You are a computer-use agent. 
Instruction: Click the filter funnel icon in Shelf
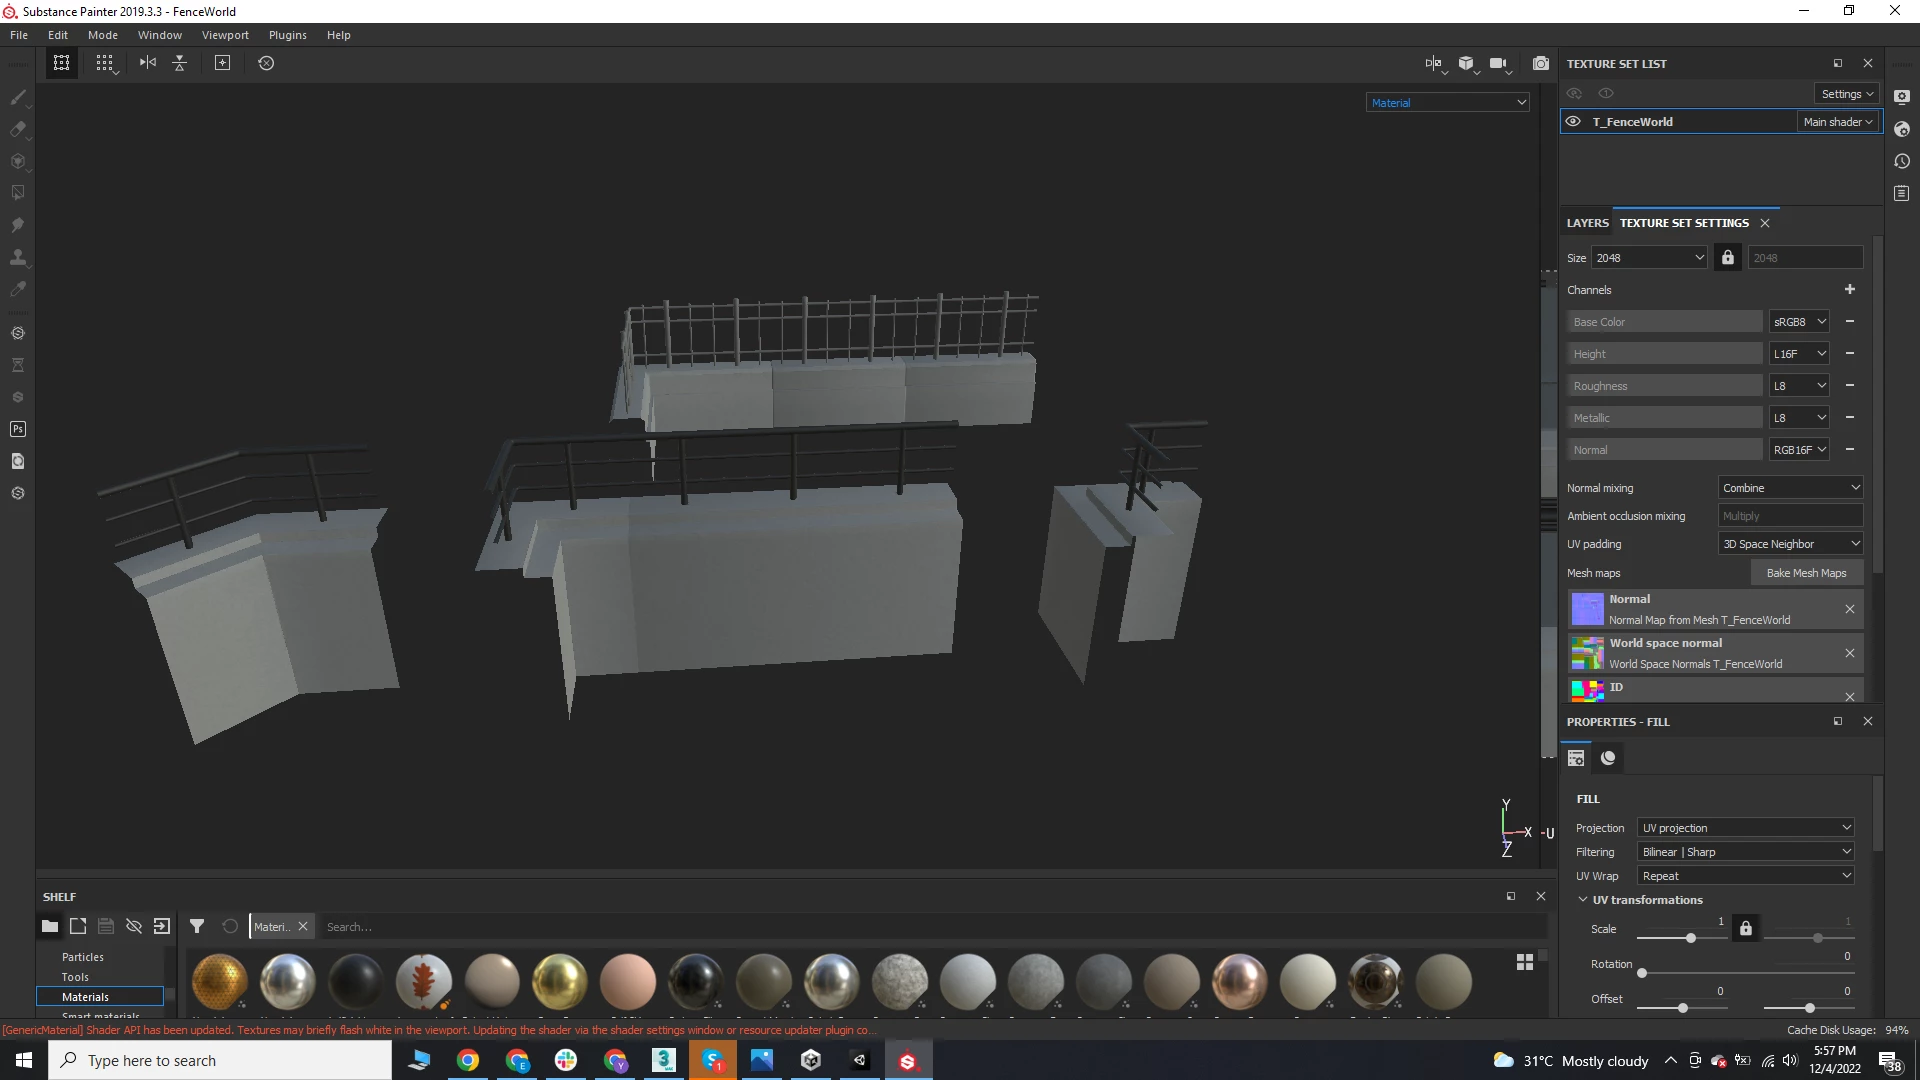197,927
